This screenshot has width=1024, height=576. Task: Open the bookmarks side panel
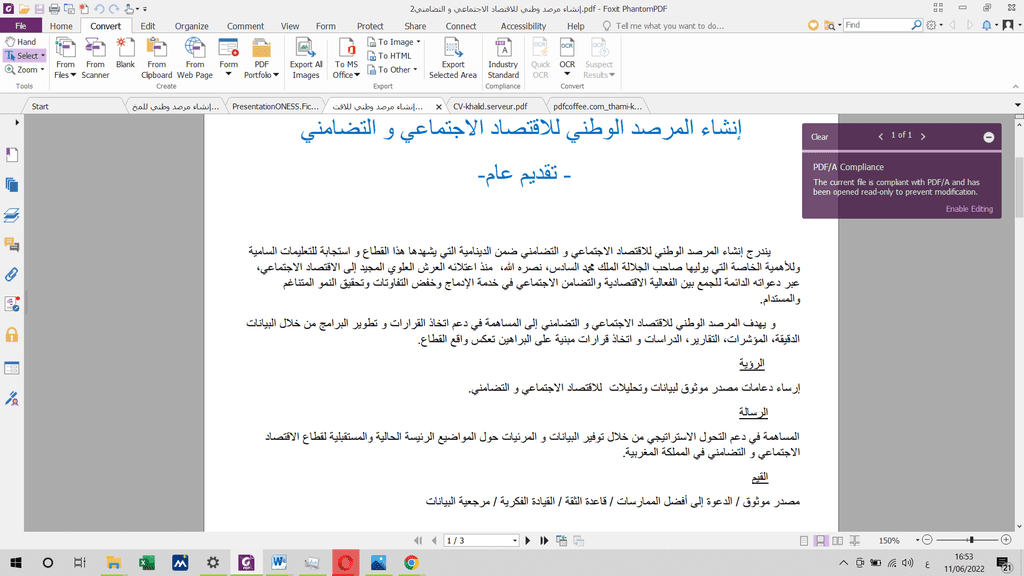[x=12, y=155]
